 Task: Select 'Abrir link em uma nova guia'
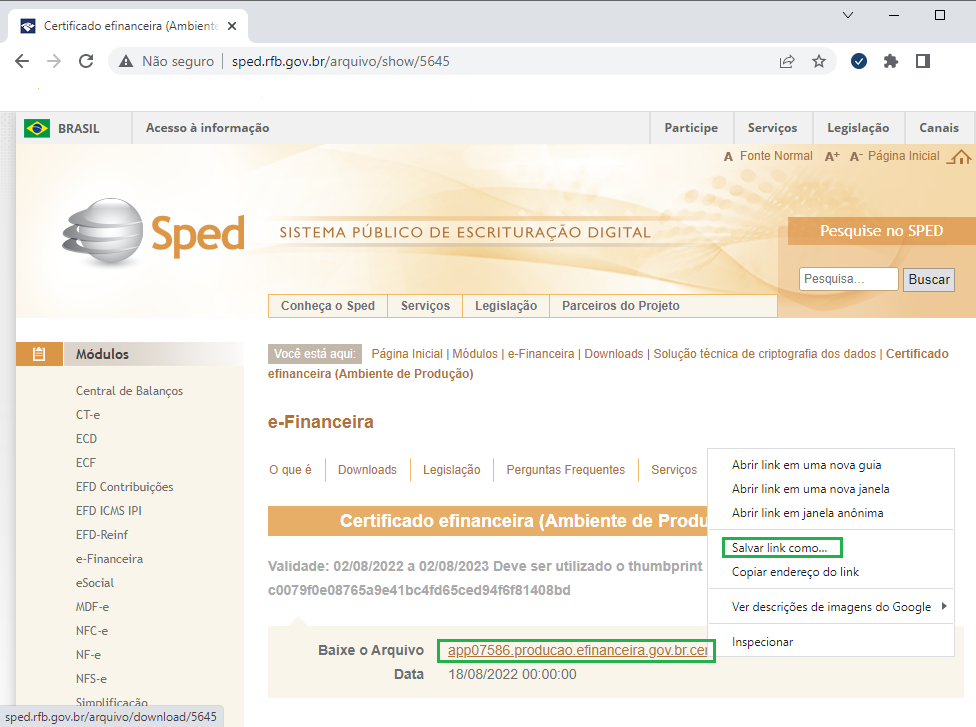coord(830,465)
